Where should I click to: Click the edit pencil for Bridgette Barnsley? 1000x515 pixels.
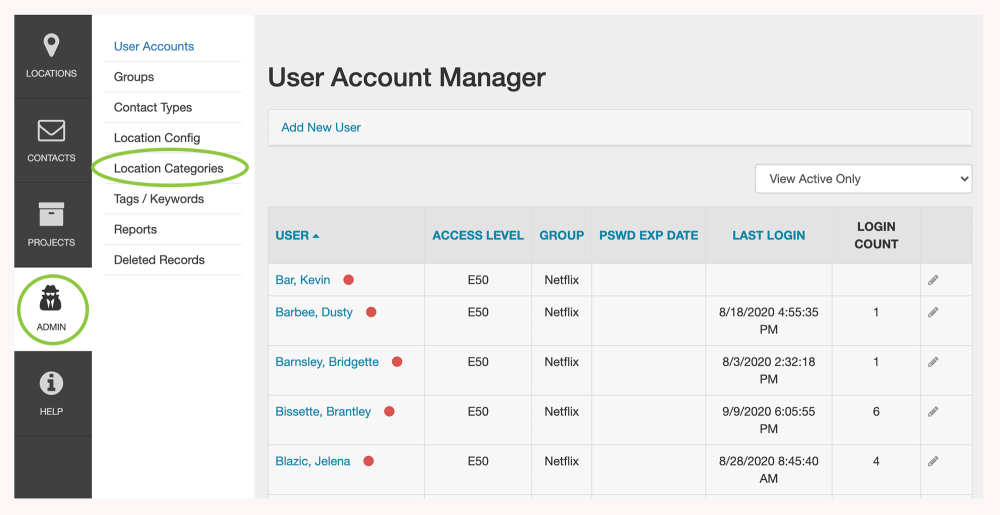tap(933, 362)
